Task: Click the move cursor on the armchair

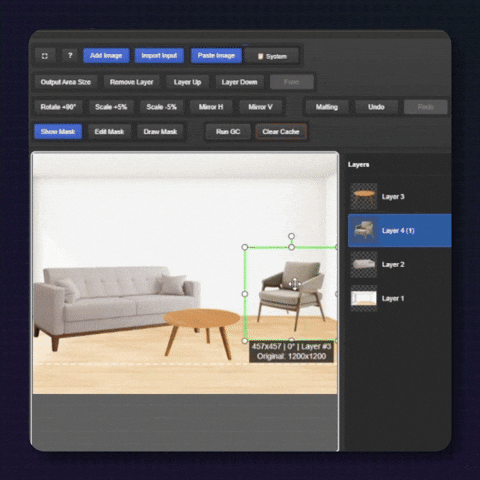Action: point(295,284)
